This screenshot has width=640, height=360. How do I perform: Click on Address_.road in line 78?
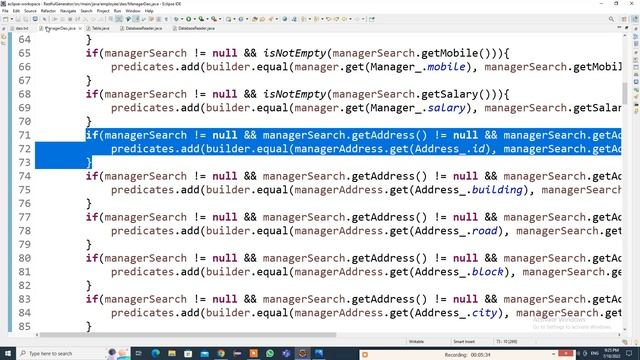pos(456,231)
